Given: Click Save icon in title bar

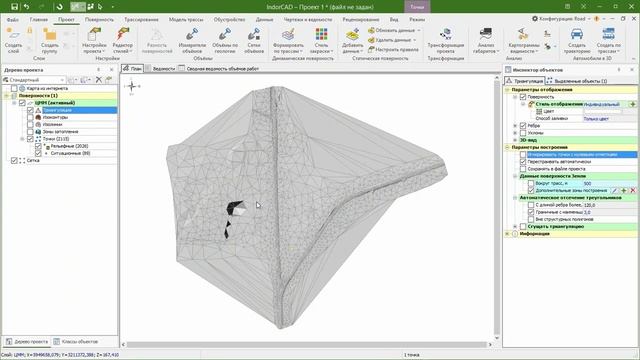Looking at the screenshot, I should (x=14, y=7).
